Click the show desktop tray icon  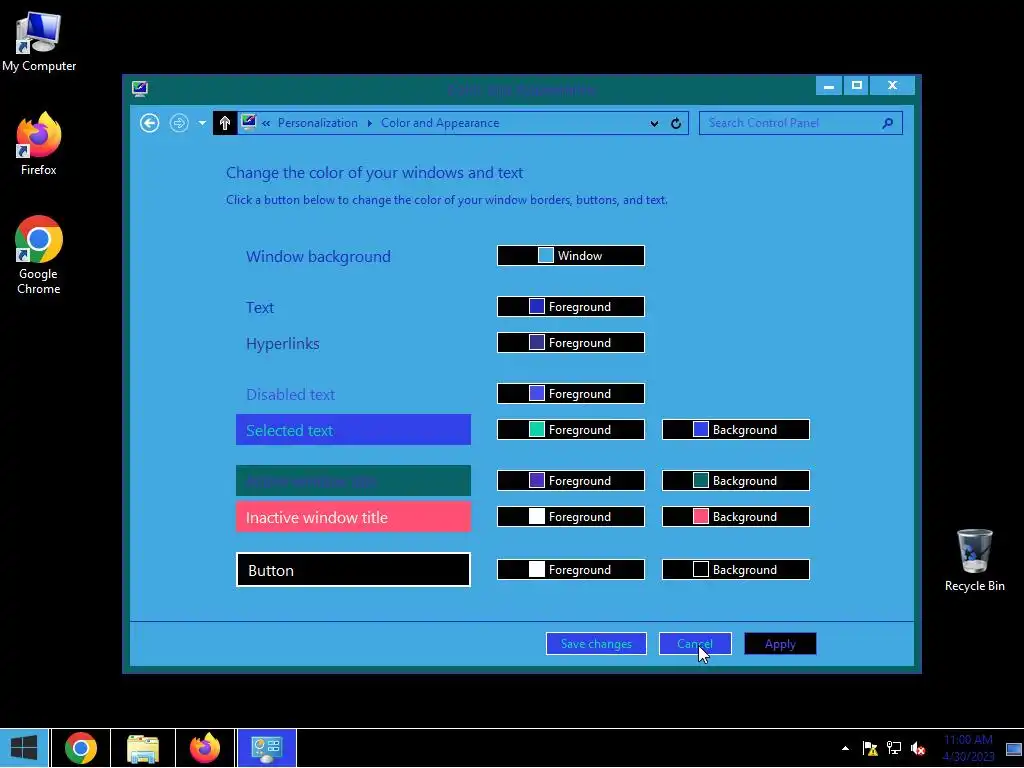[1014, 748]
